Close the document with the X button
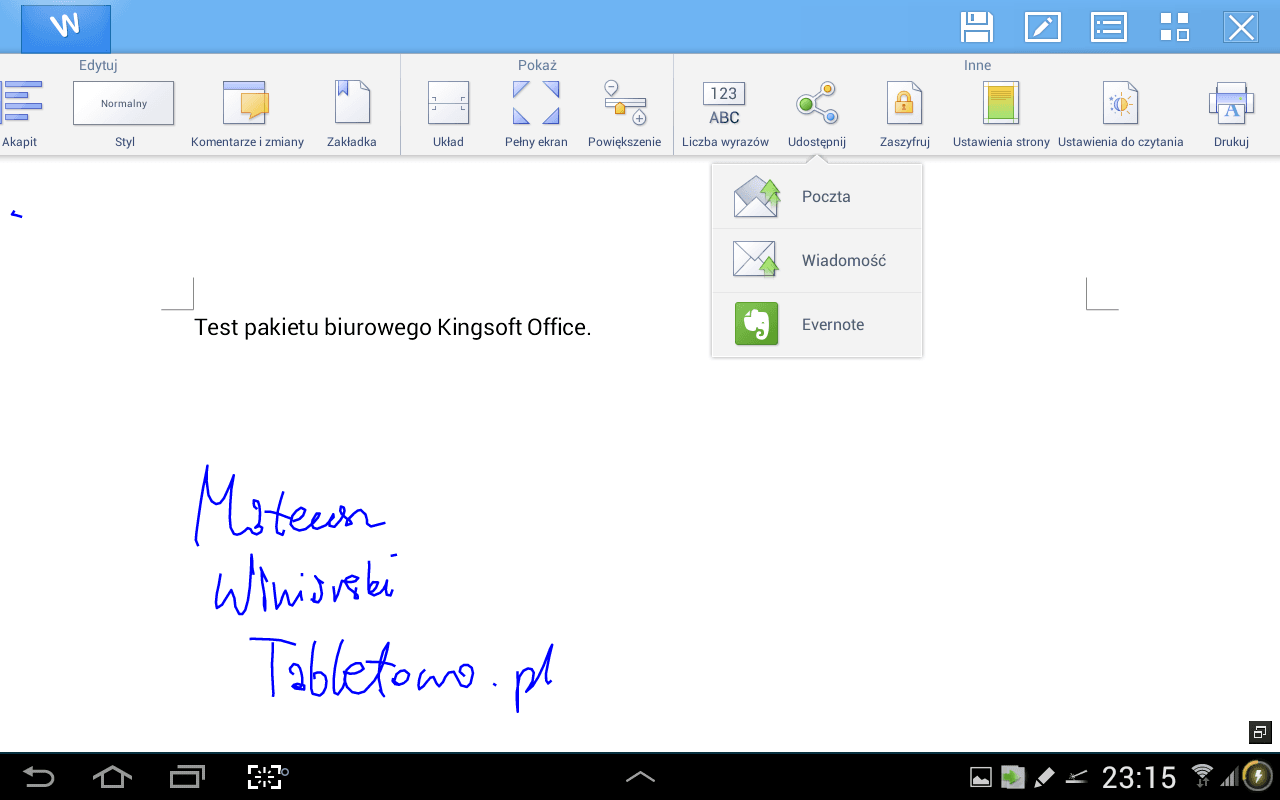The width and height of the screenshot is (1280, 800). coord(1241,27)
